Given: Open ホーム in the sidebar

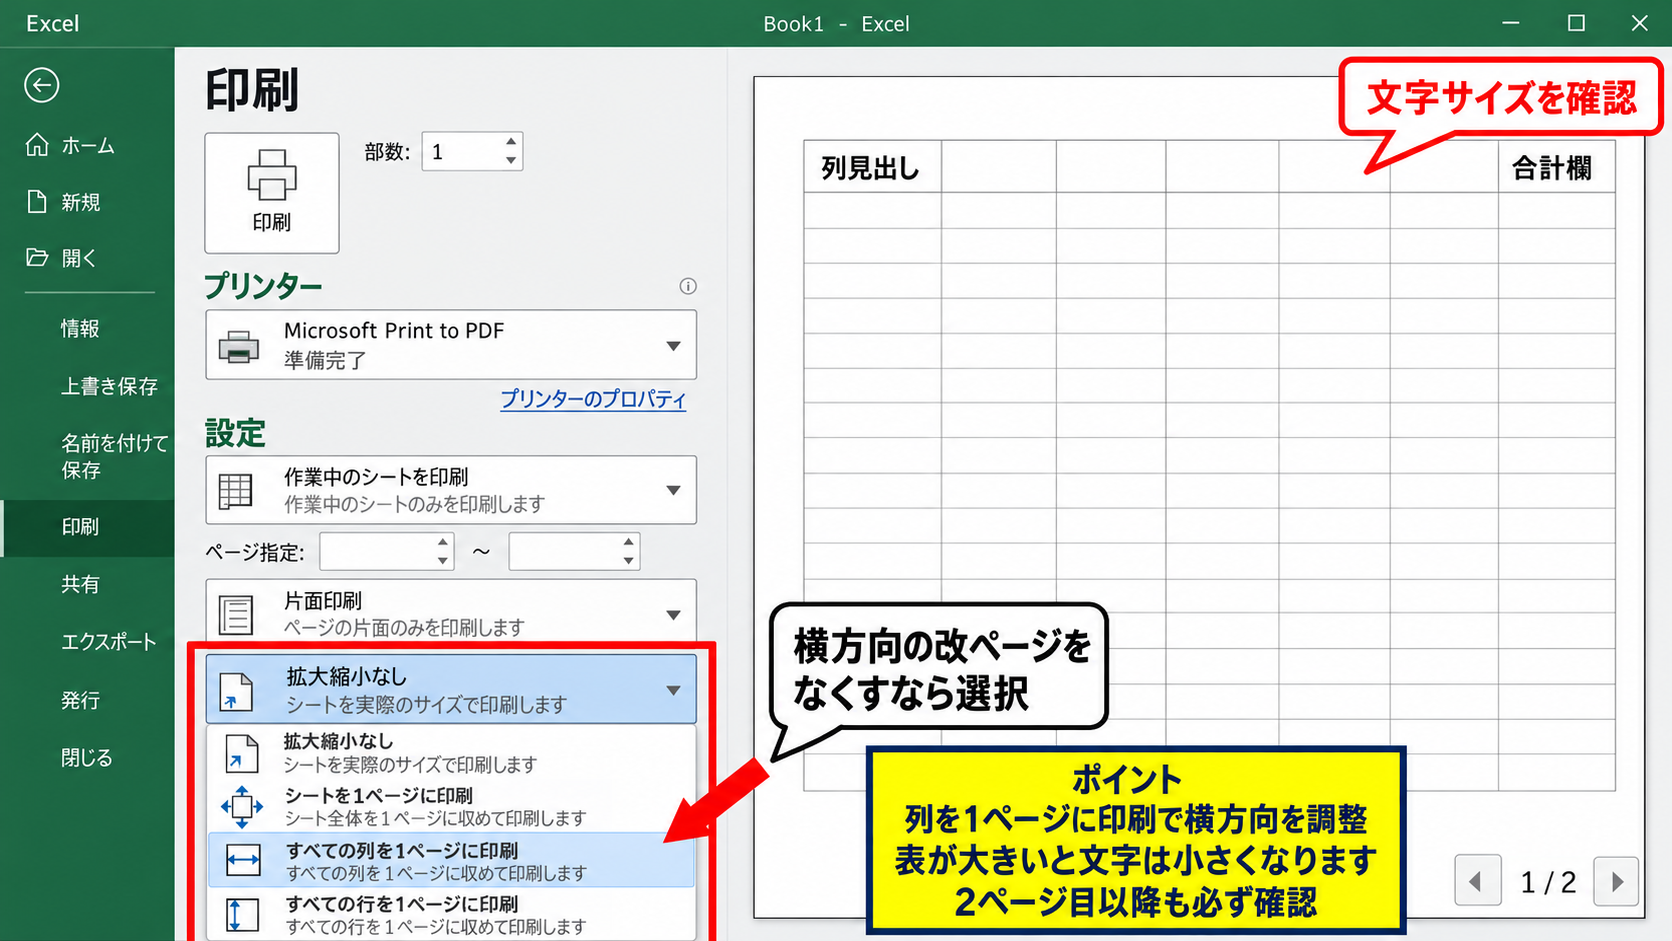Looking at the screenshot, I should 87,146.
